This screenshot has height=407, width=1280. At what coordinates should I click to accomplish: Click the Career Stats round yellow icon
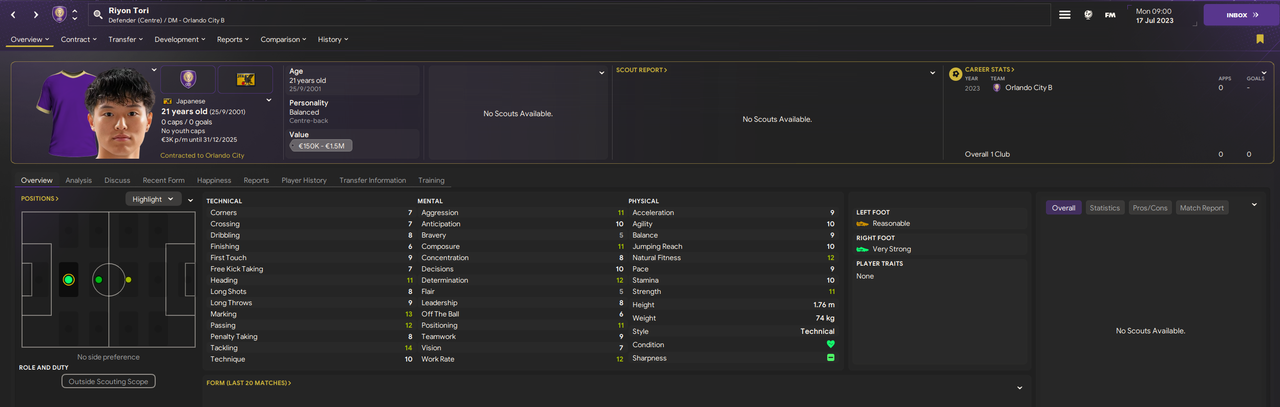956,73
